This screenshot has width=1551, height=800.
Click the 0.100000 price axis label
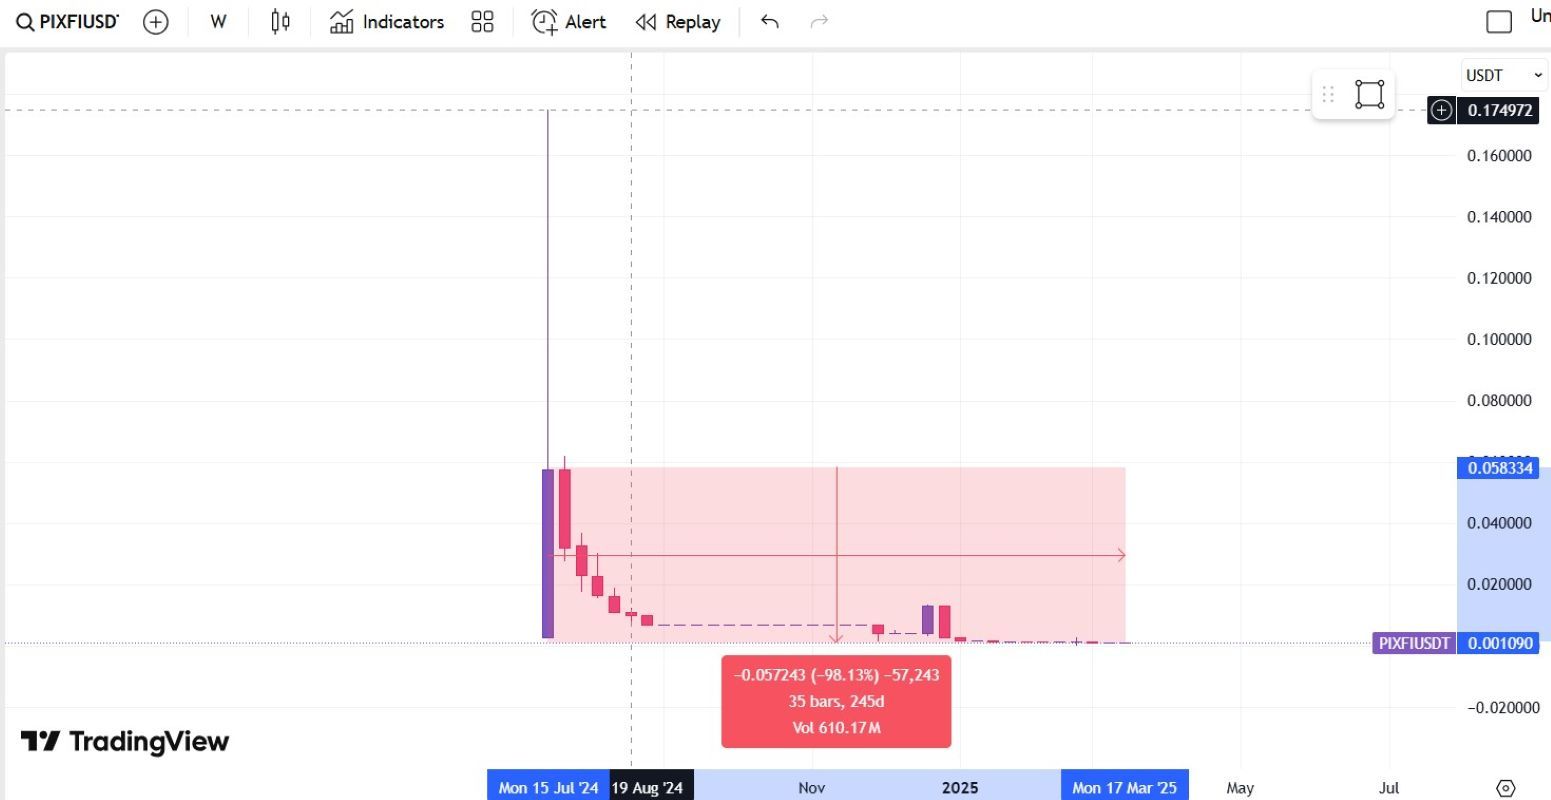click(x=1499, y=339)
